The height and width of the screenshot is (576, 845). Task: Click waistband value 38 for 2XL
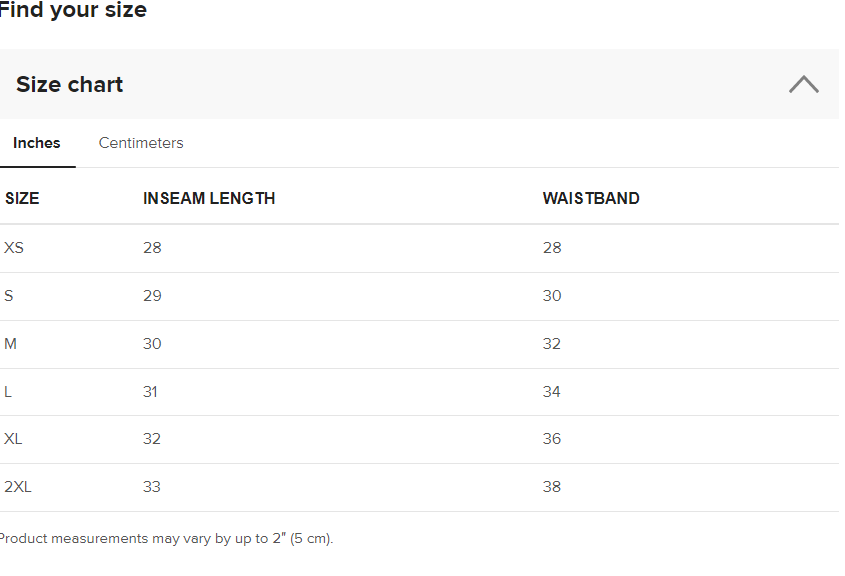tap(552, 487)
